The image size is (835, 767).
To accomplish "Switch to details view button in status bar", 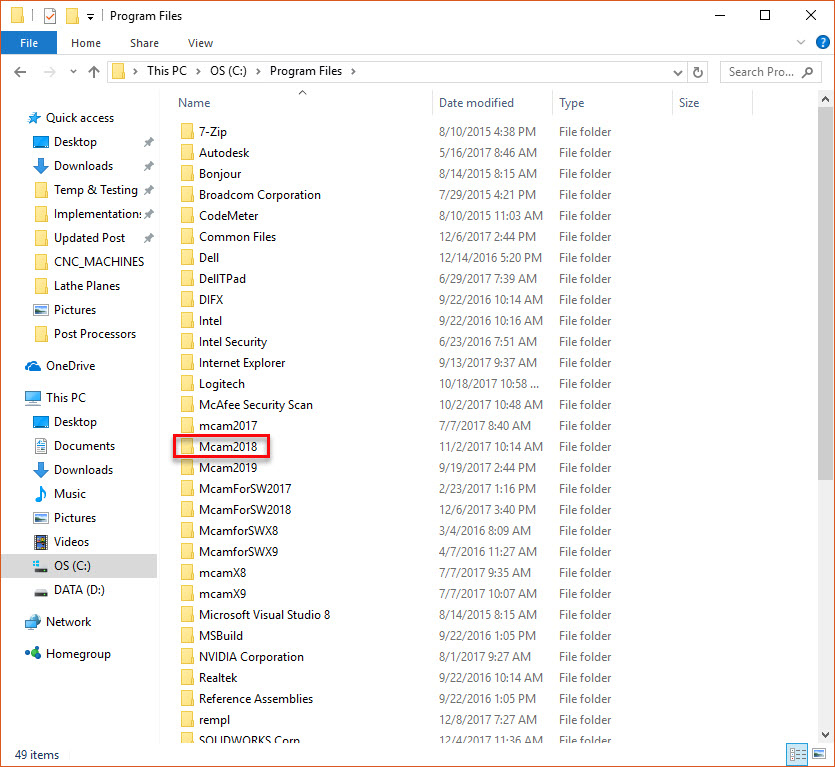I will point(797,754).
